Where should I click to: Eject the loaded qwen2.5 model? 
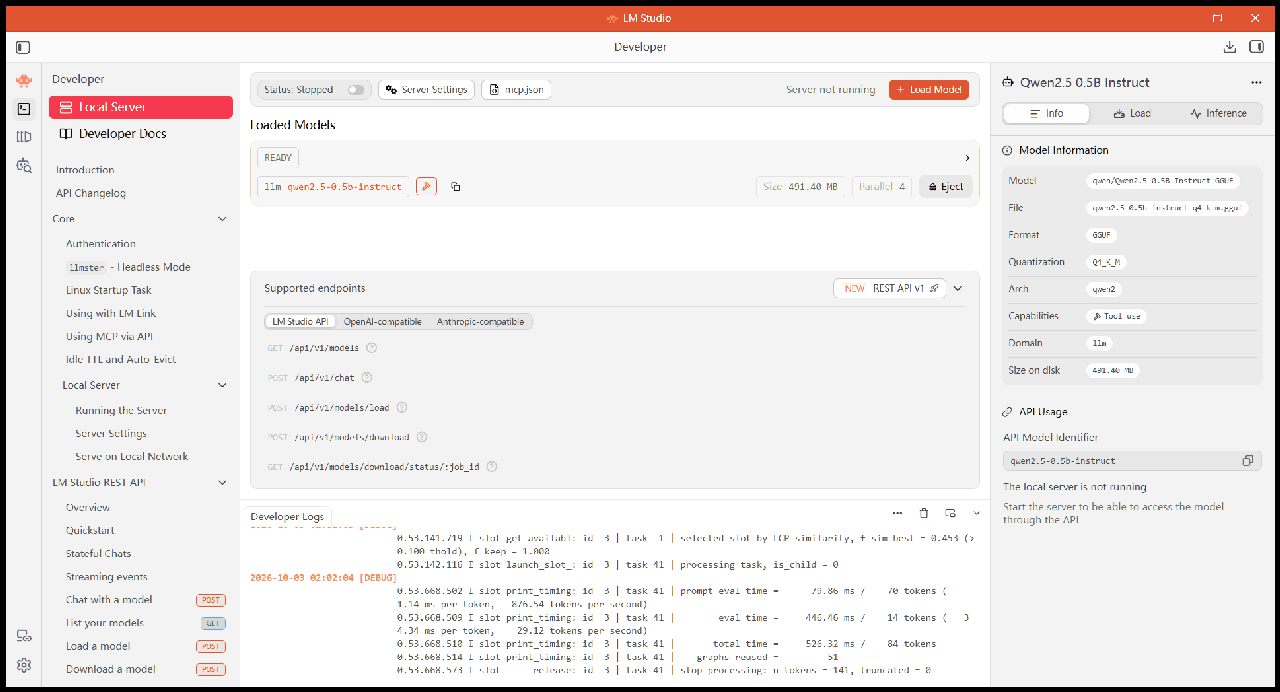(x=945, y=187)
